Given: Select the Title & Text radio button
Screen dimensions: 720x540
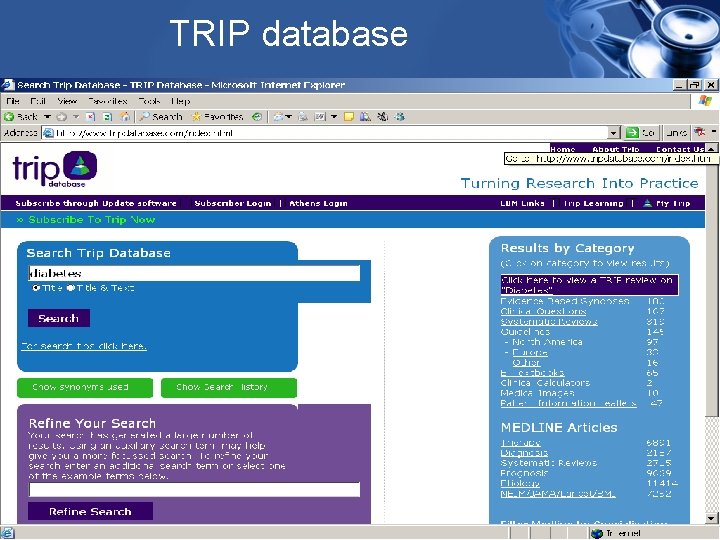Looking at the screenshot, I should coord(70,288).
